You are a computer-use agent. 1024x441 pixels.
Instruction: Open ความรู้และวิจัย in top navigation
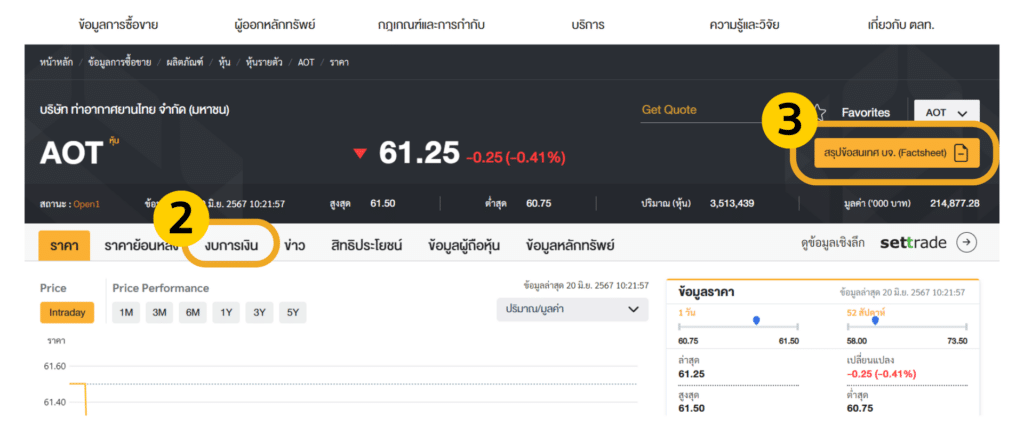click(744, 25)
